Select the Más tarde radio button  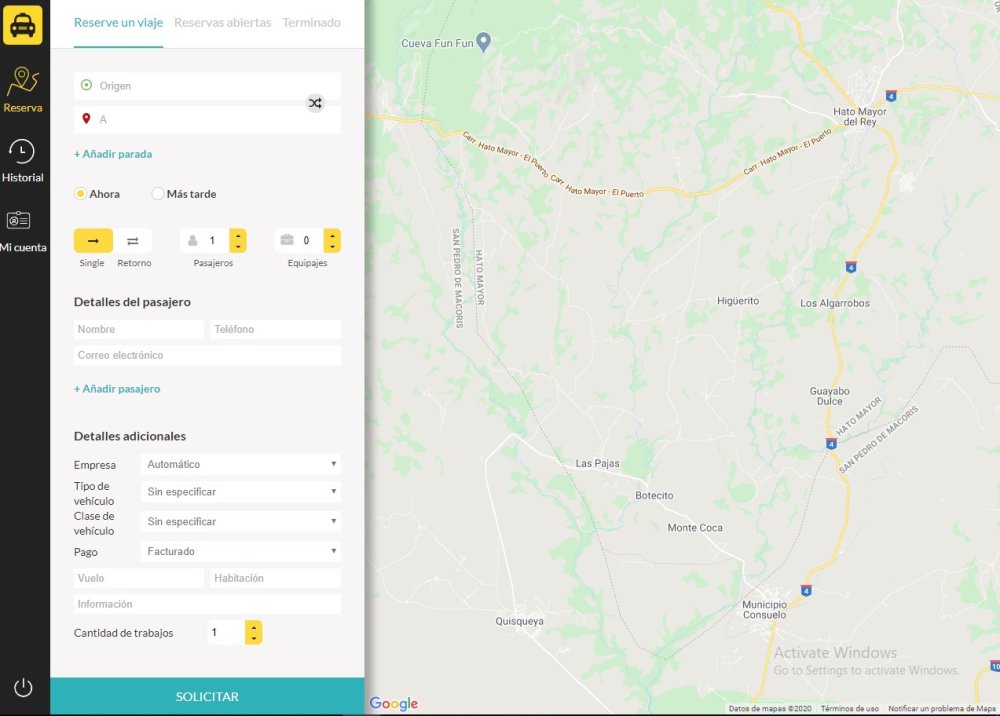(x=158, y=194)
